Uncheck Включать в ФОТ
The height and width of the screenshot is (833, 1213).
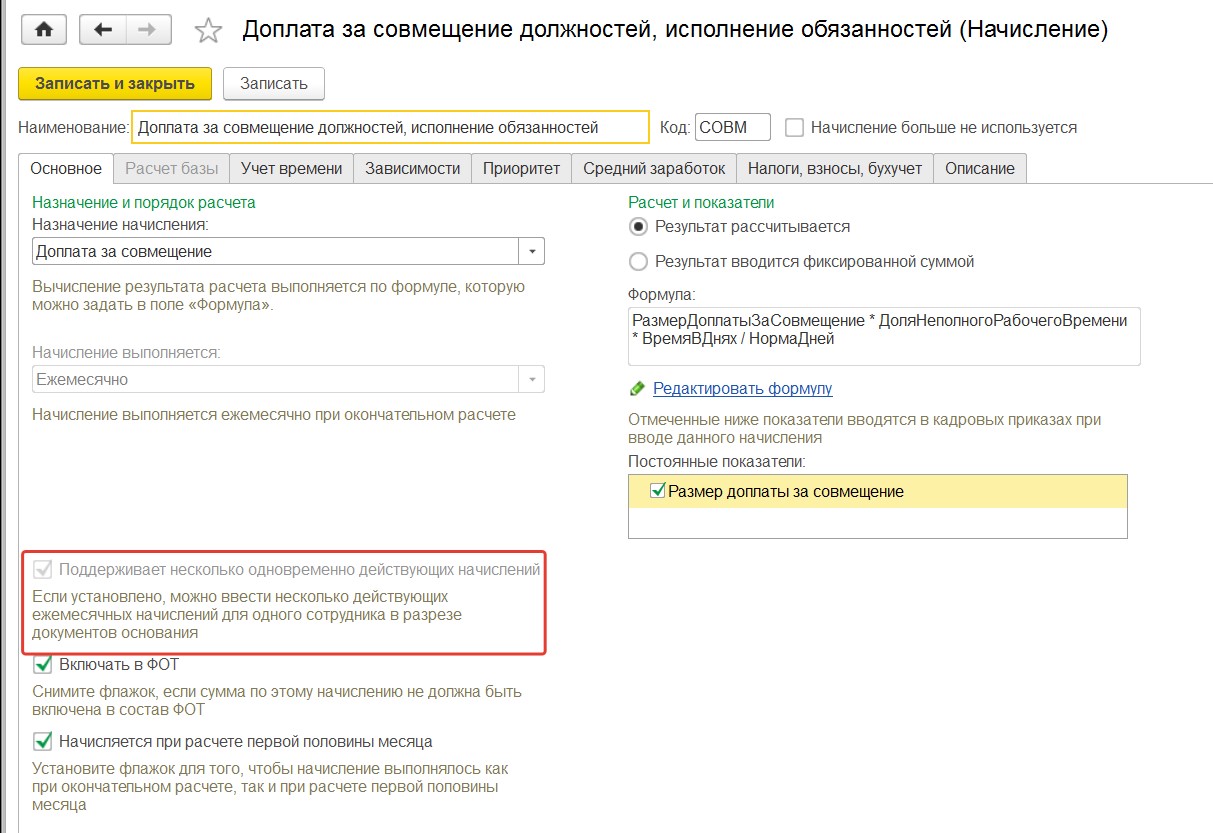pyautogui.click(x=42, y=664)
